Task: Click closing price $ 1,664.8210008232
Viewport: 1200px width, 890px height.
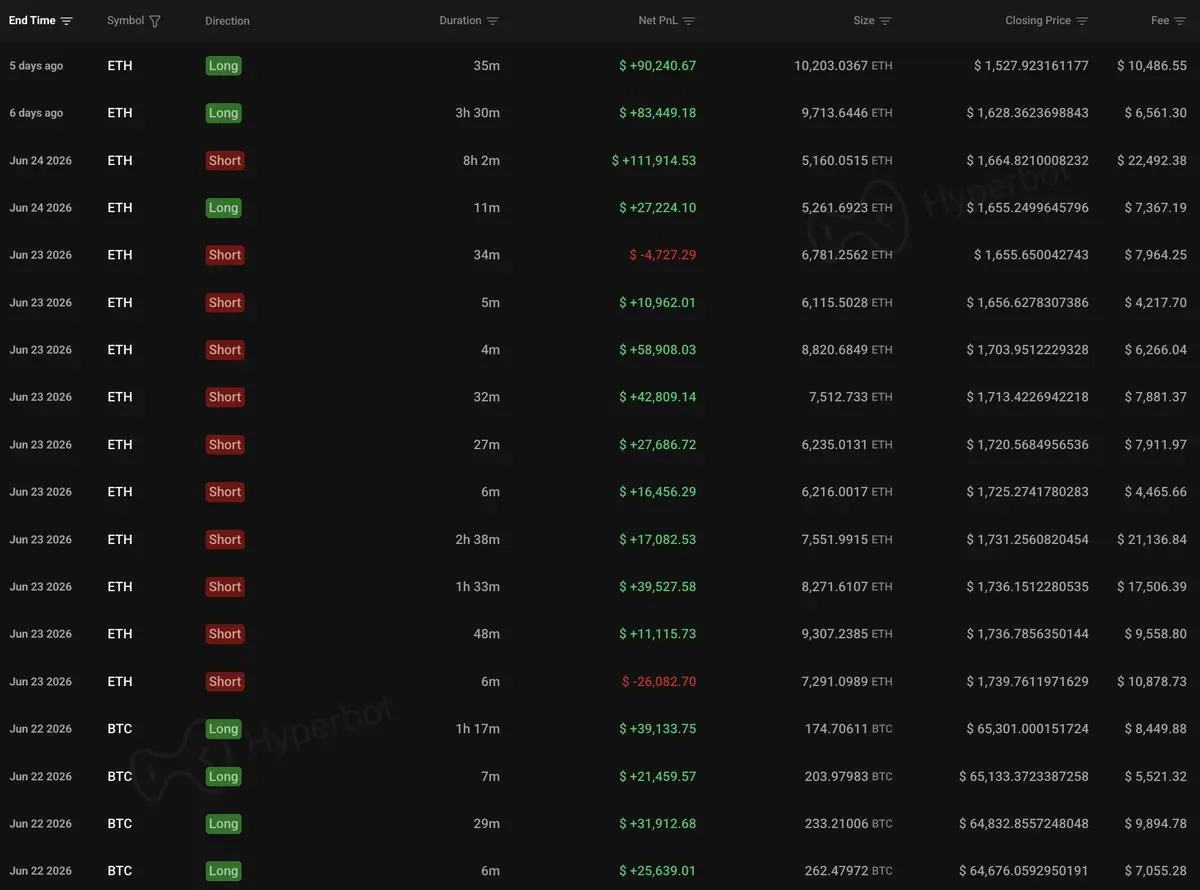Action: pos(1028,160)
